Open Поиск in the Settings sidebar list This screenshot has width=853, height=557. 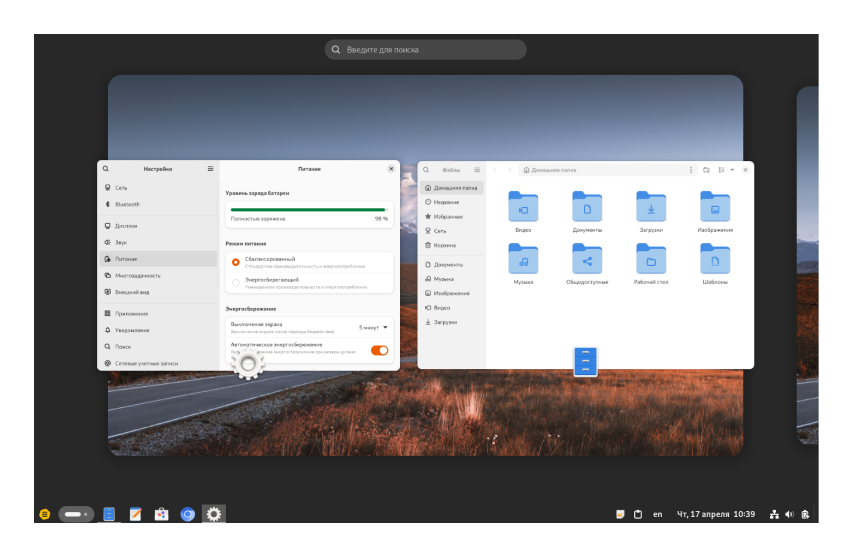pyautogui.click(x=158, y=346)
